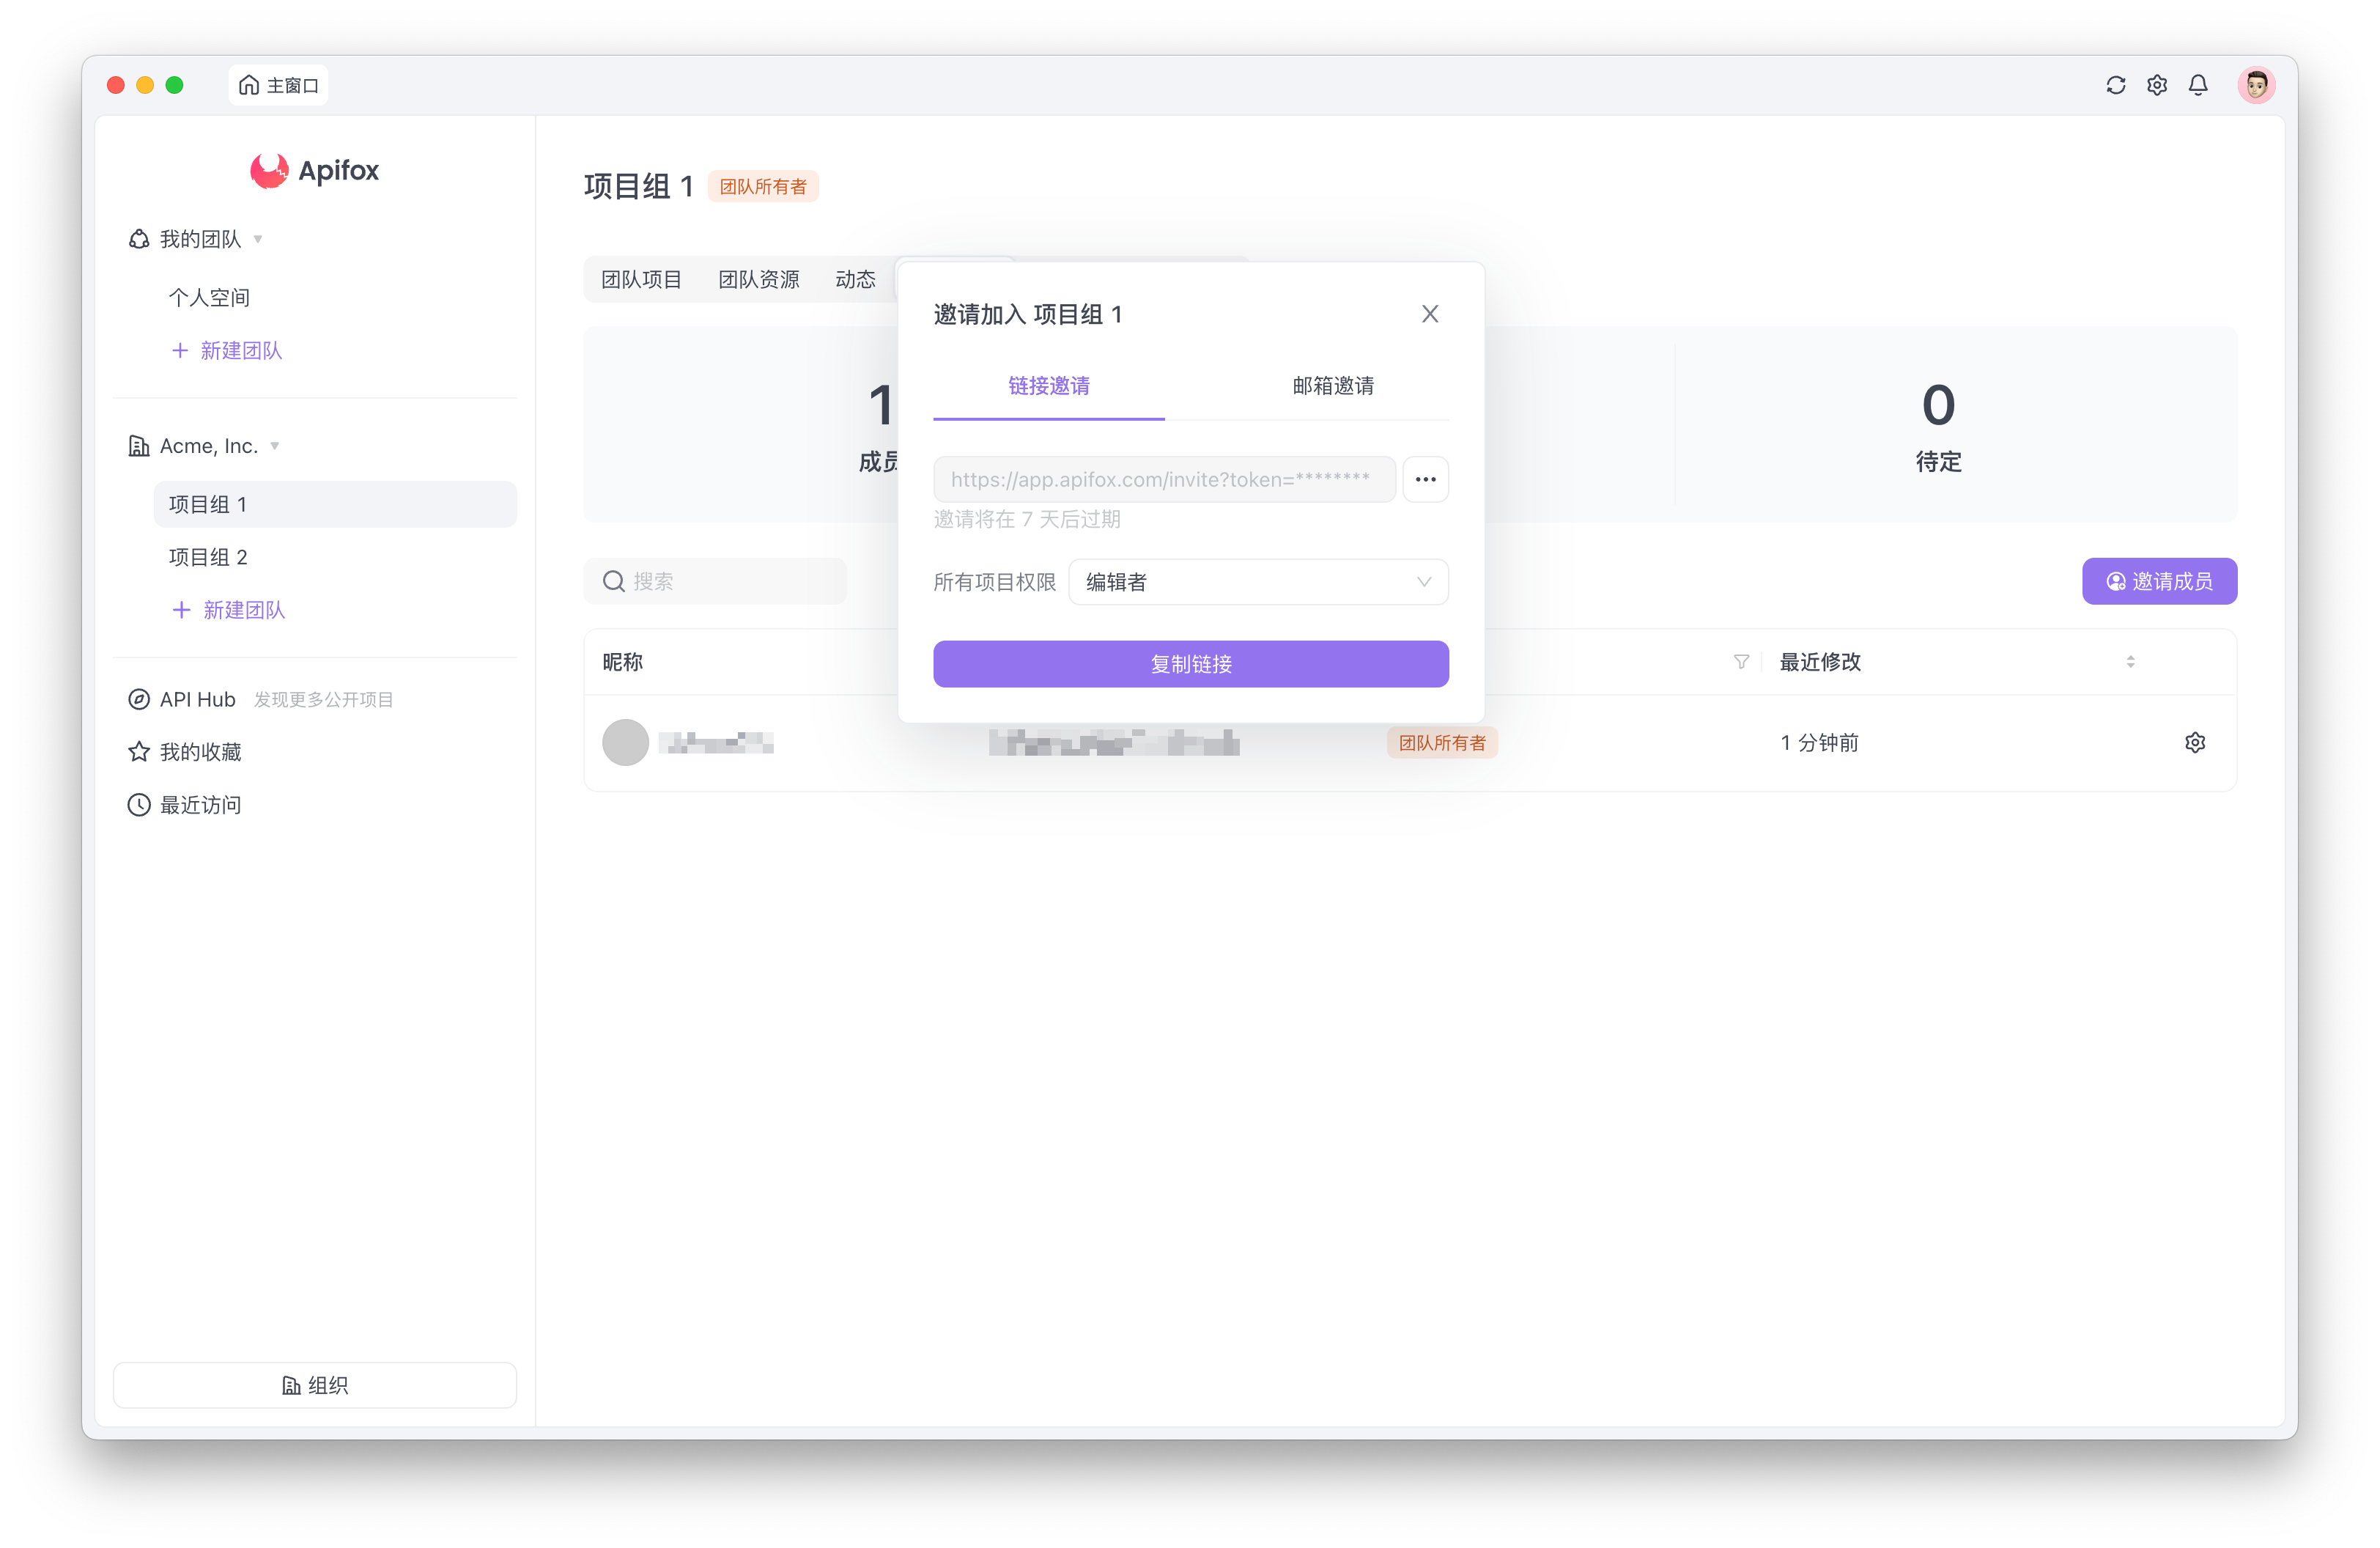Open more options beside the invite link
The width and height of the screenshot is (2380, 1548).
(x=1425, y=479)
